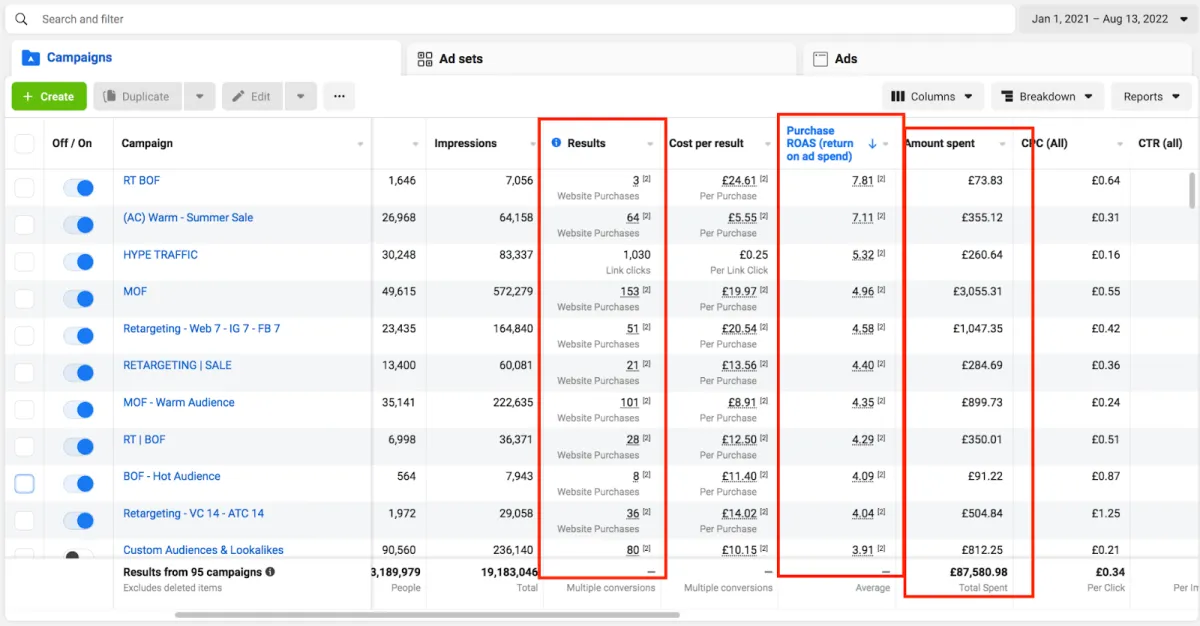The height and width of the screenshot is (626, 1200).
Task: Sort by Purchase ROAS column header
Action: pyautogui.click(x=819, y=143)
